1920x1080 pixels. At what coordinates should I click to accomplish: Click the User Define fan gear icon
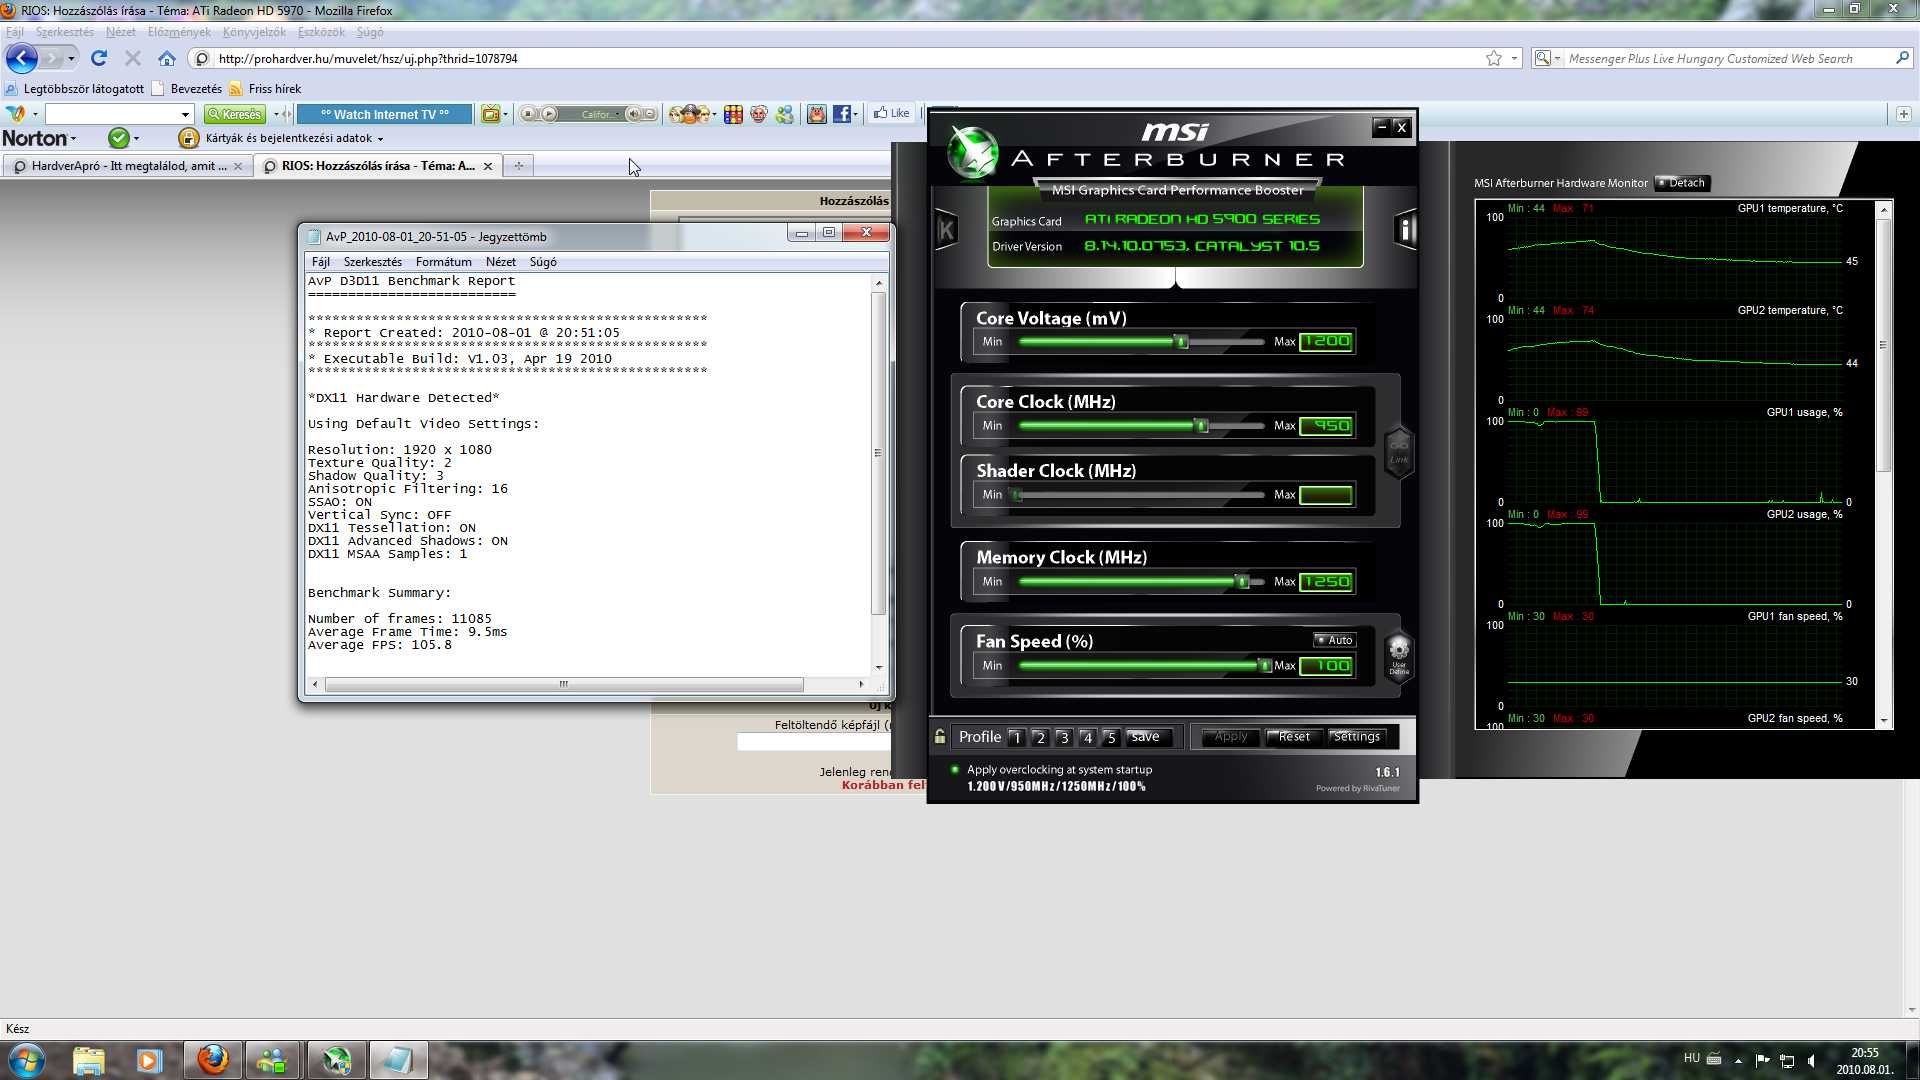click(1399, 656)
